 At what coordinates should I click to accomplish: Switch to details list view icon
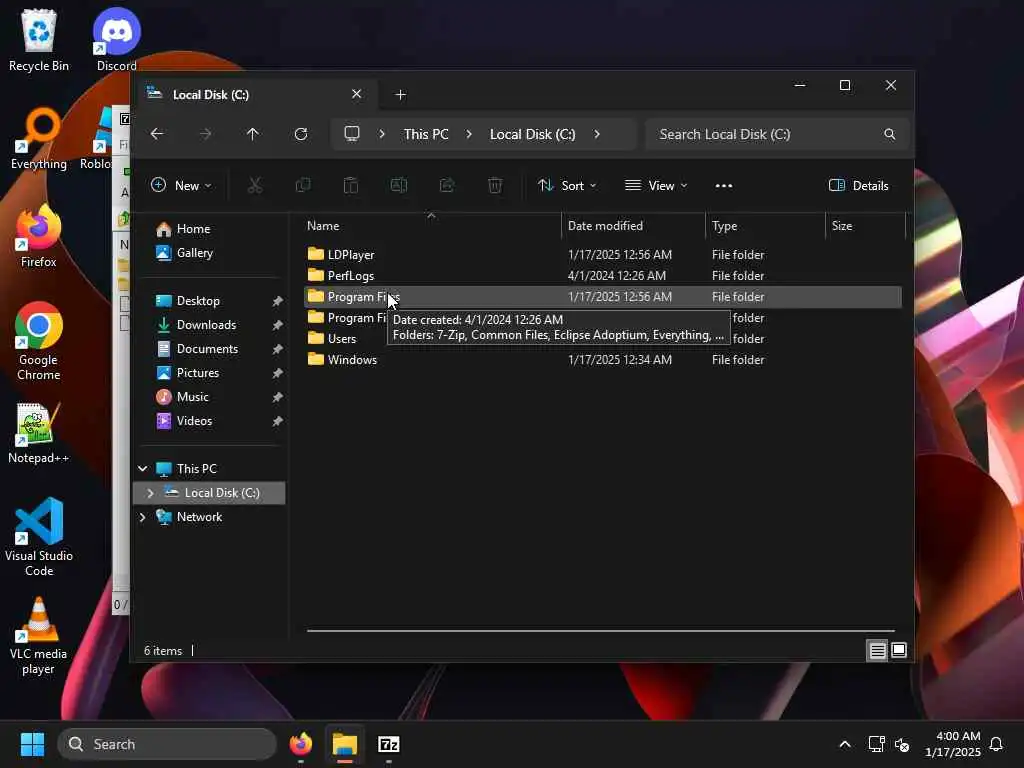pos(878,650)
